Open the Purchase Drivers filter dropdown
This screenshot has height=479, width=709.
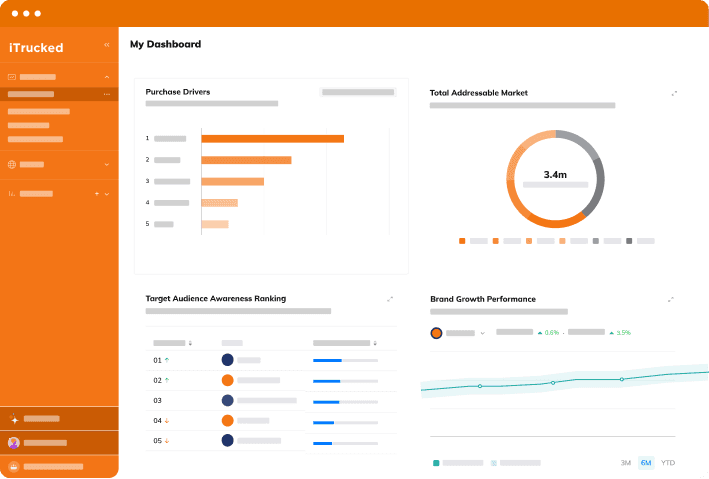(358, 92)
